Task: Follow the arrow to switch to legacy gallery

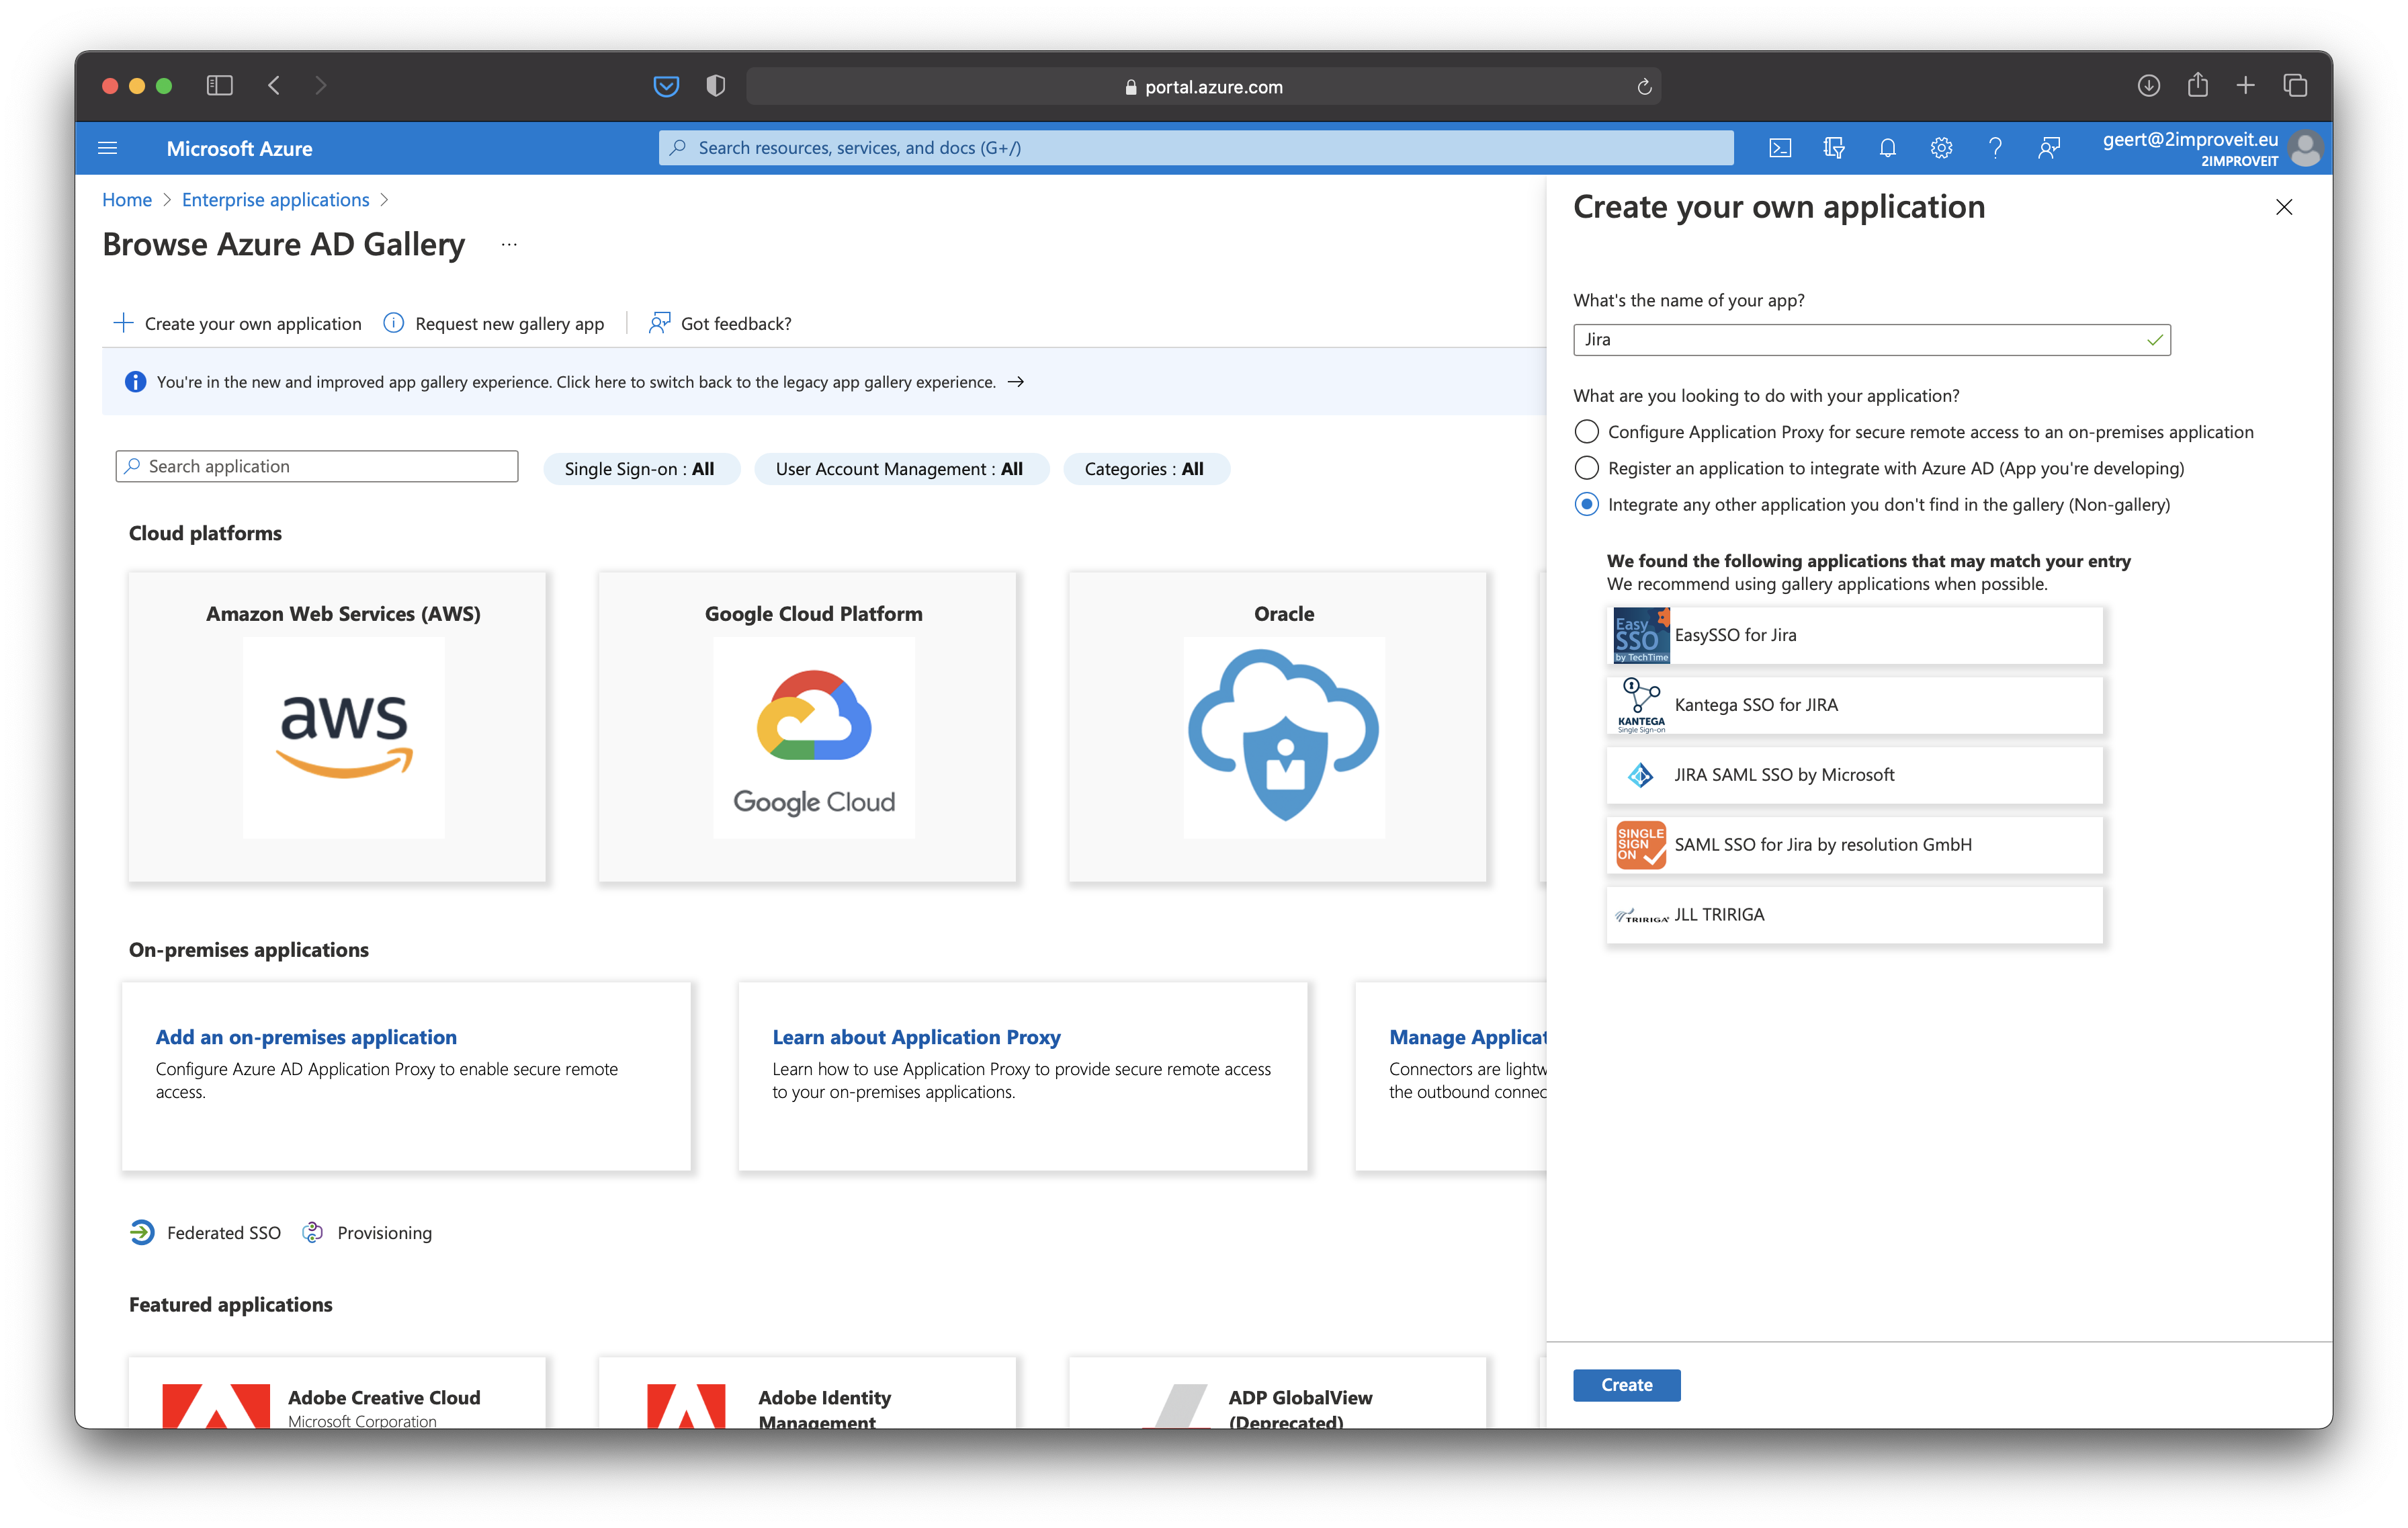Action: 1016,382
